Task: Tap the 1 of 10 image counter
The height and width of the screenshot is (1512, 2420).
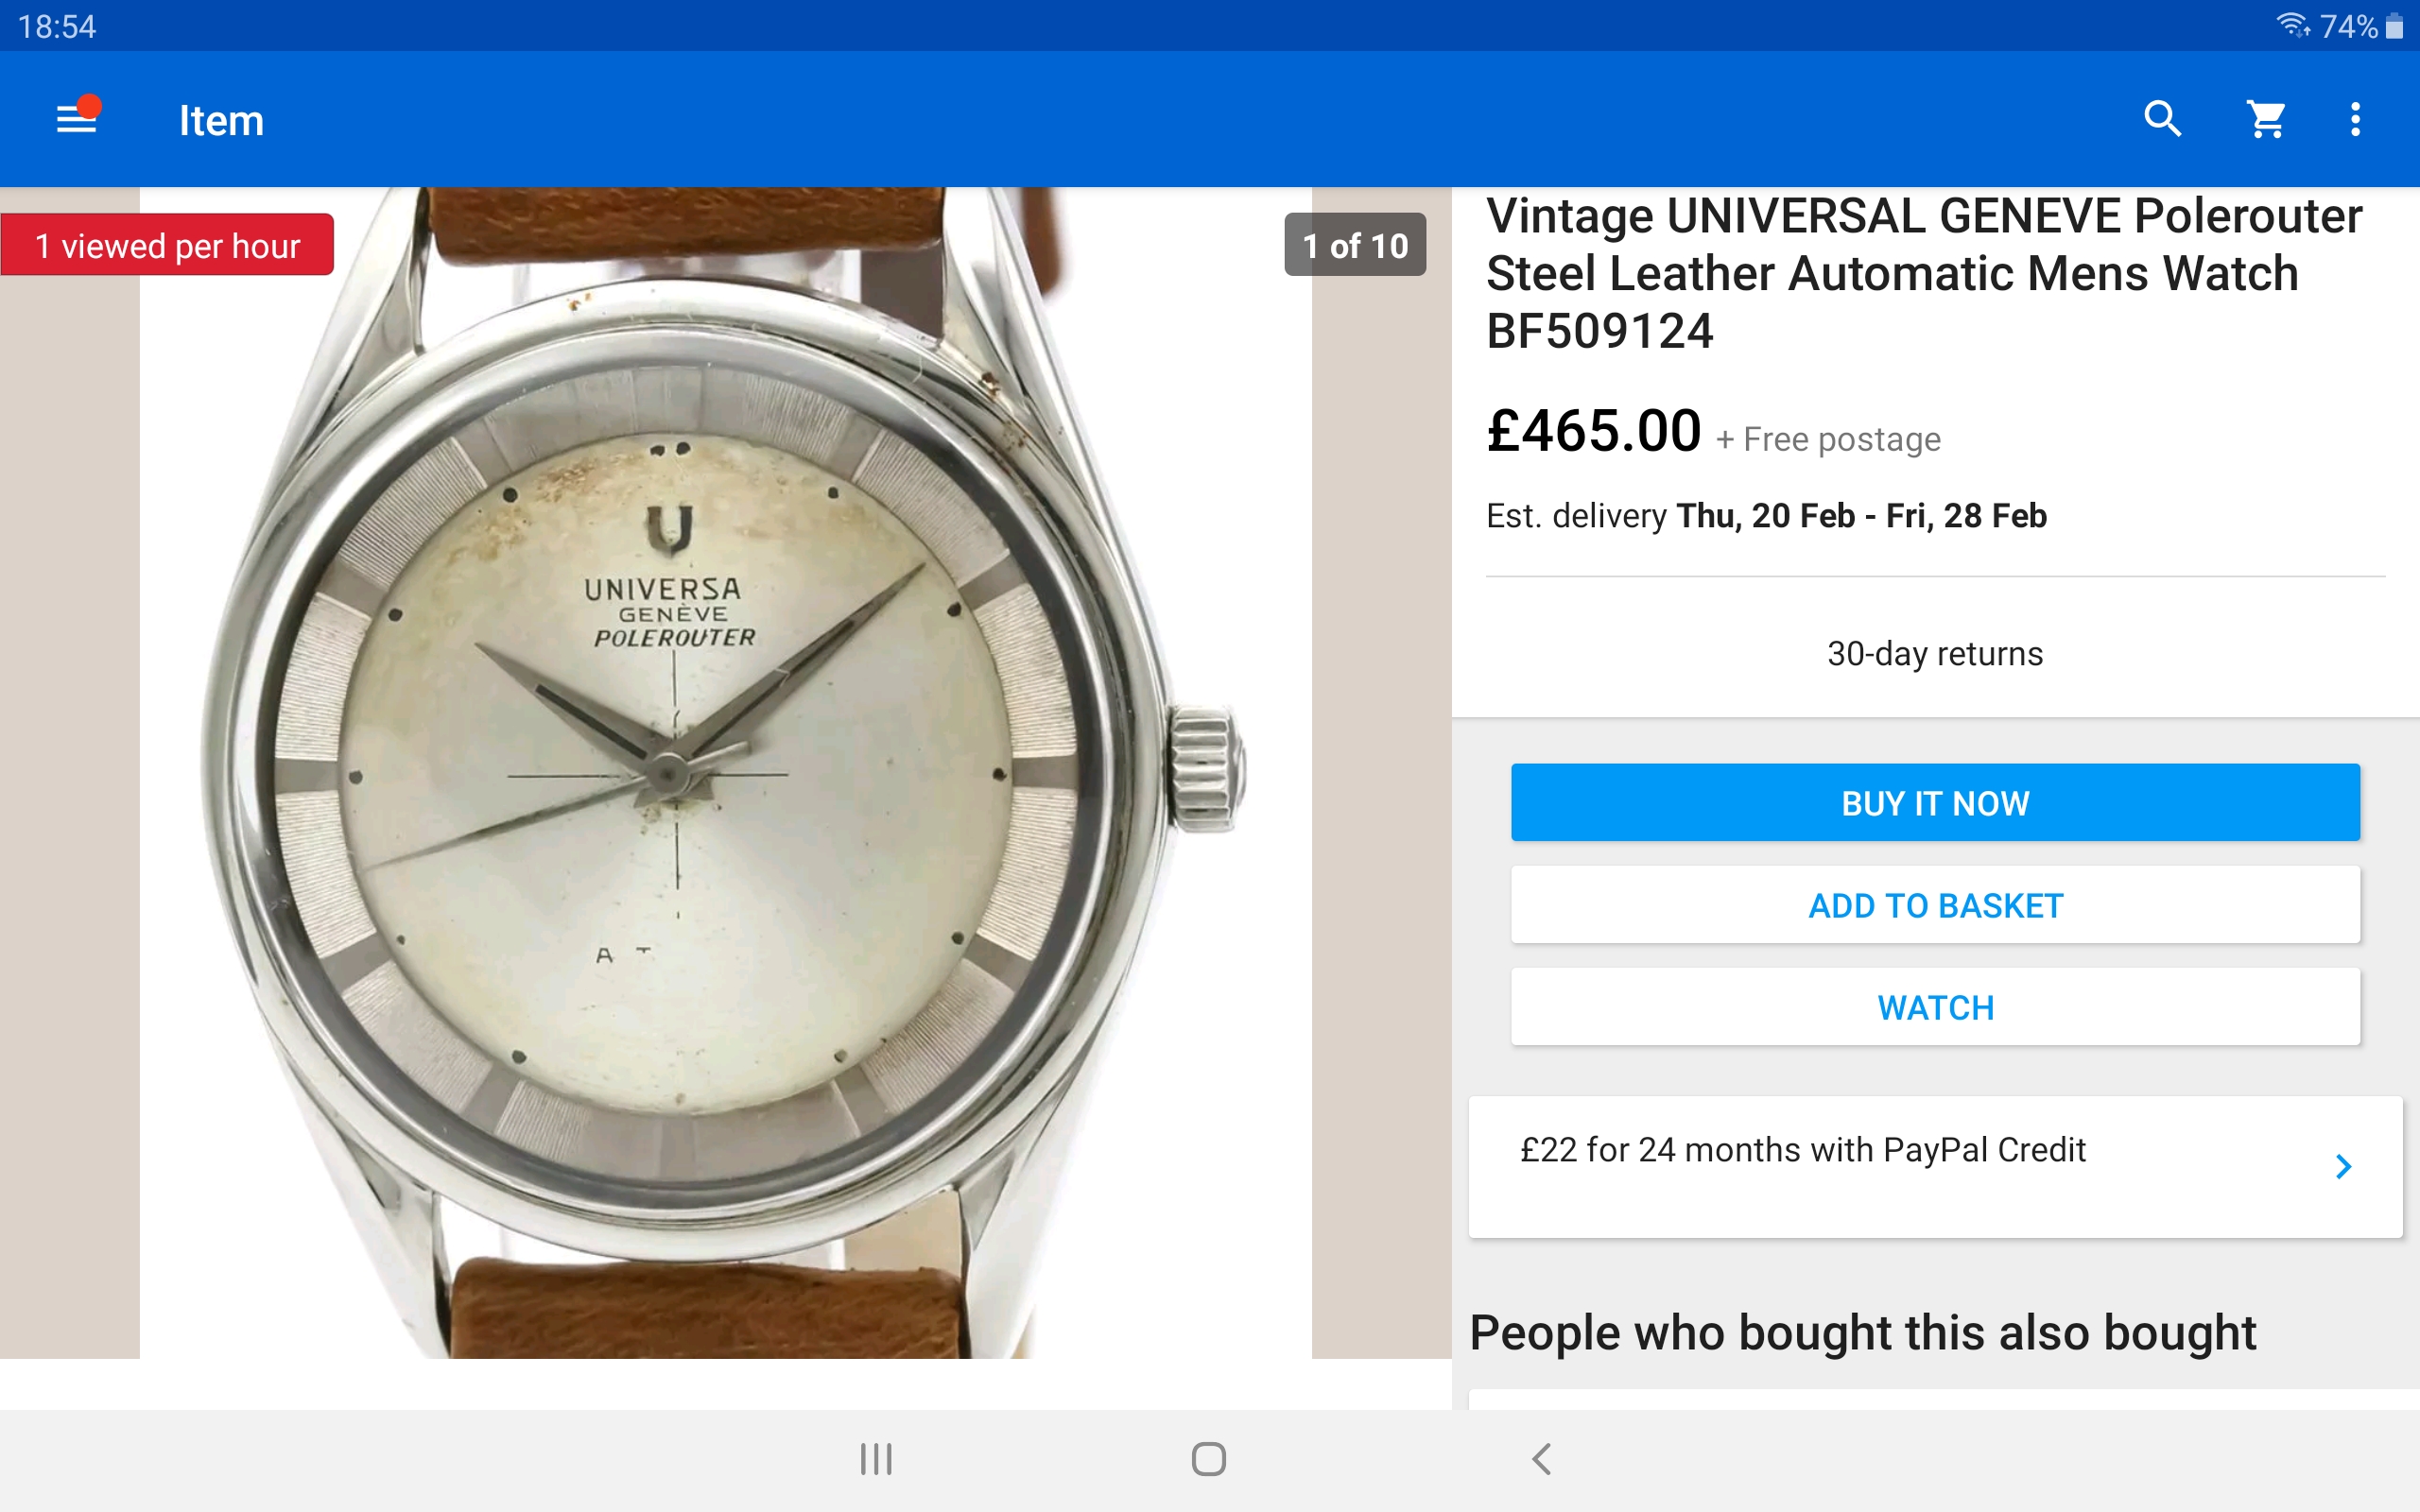Action: [1355, 245]
